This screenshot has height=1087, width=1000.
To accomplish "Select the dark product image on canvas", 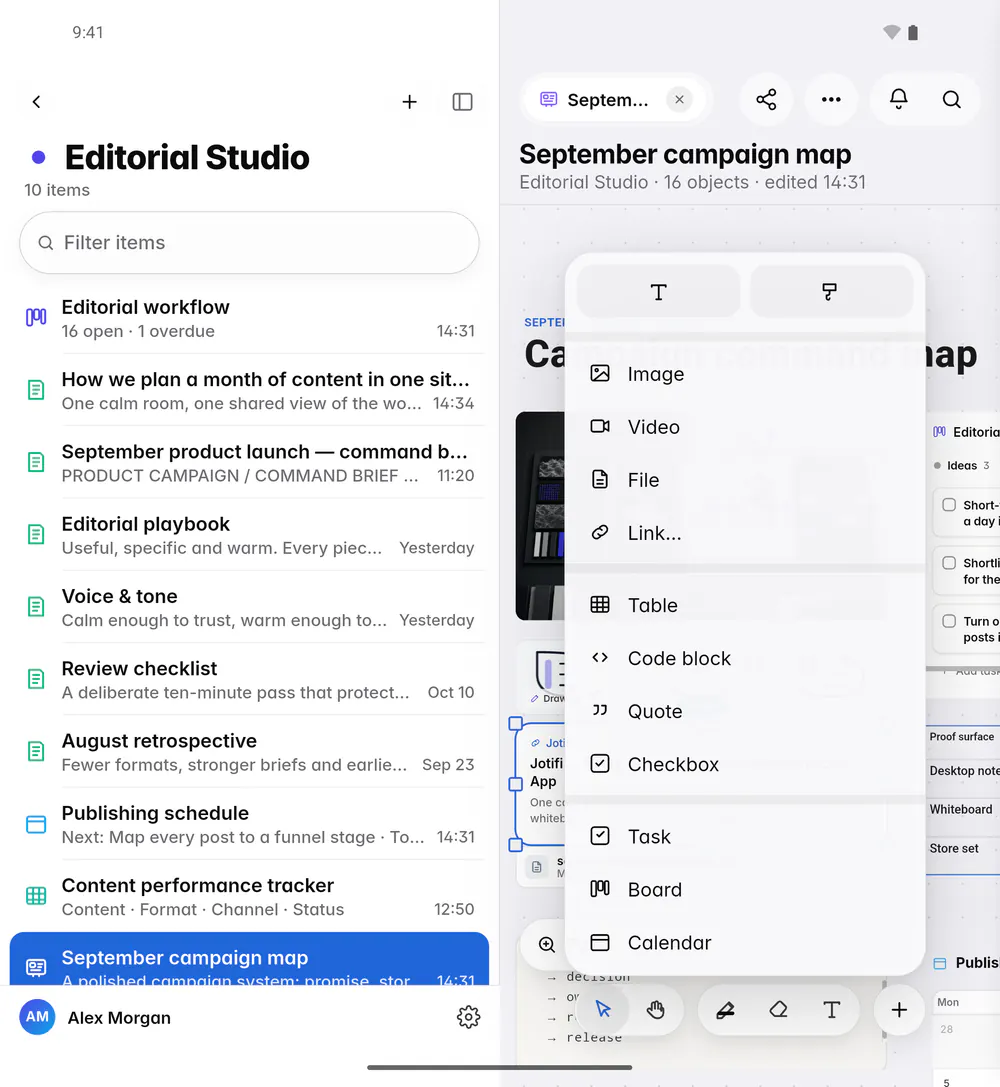I will [541, 516].
